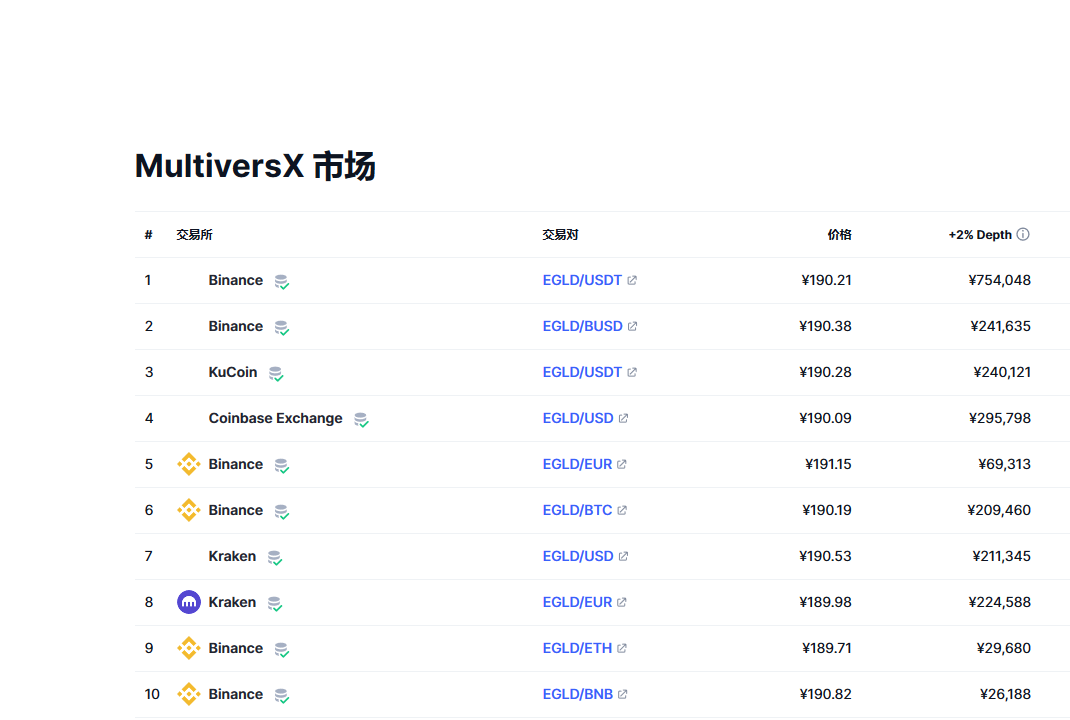Click verified reserve icon in row 6 Binance
This screenshot has height=720, width=1070.
coord(281,511)
